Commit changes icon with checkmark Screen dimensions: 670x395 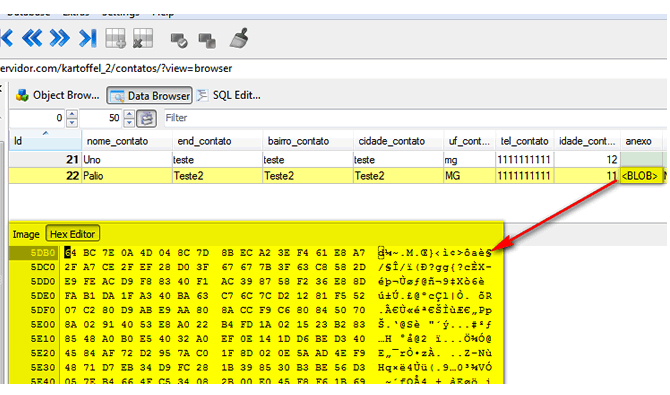pyautogui.click(x=179, y=41)
